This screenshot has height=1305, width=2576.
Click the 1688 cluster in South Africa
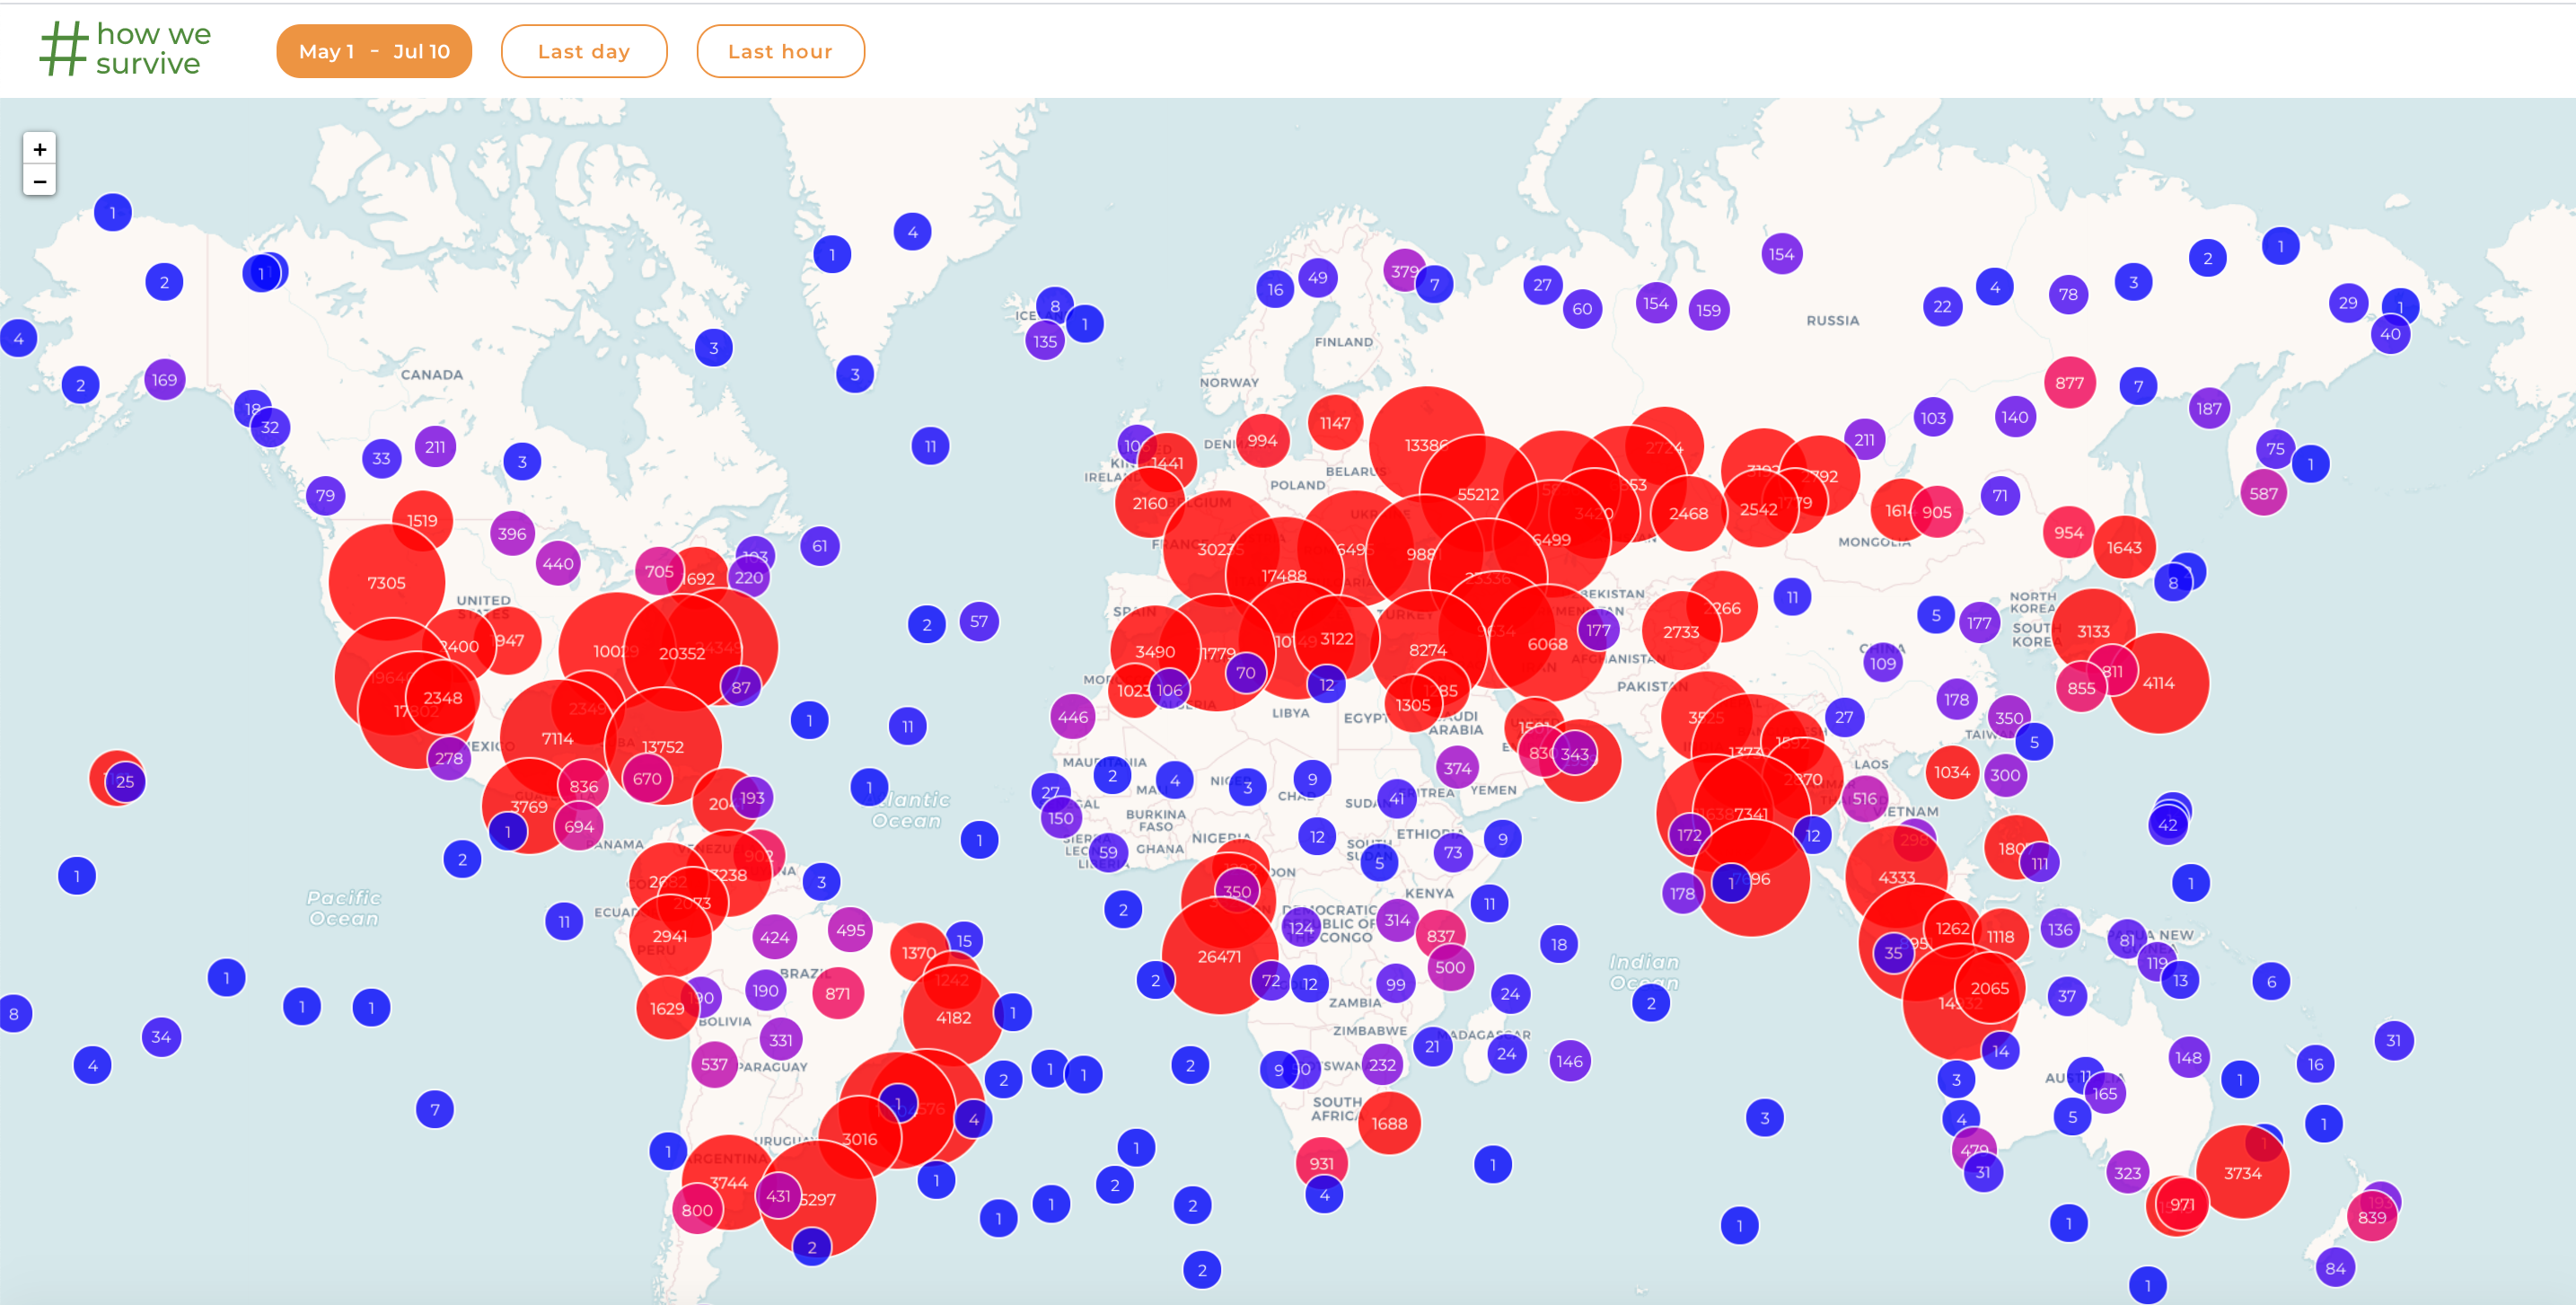(1388, 1123)
